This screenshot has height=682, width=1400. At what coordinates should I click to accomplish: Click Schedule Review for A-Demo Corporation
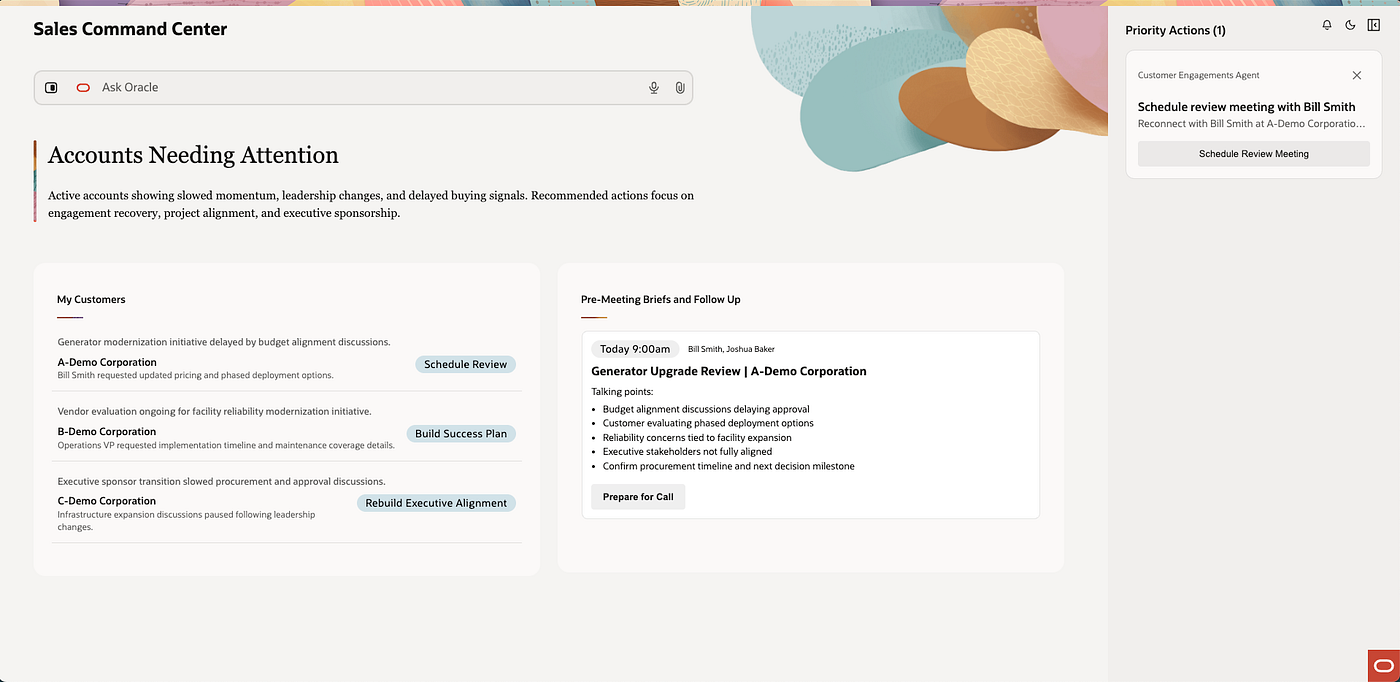[465, 364]
